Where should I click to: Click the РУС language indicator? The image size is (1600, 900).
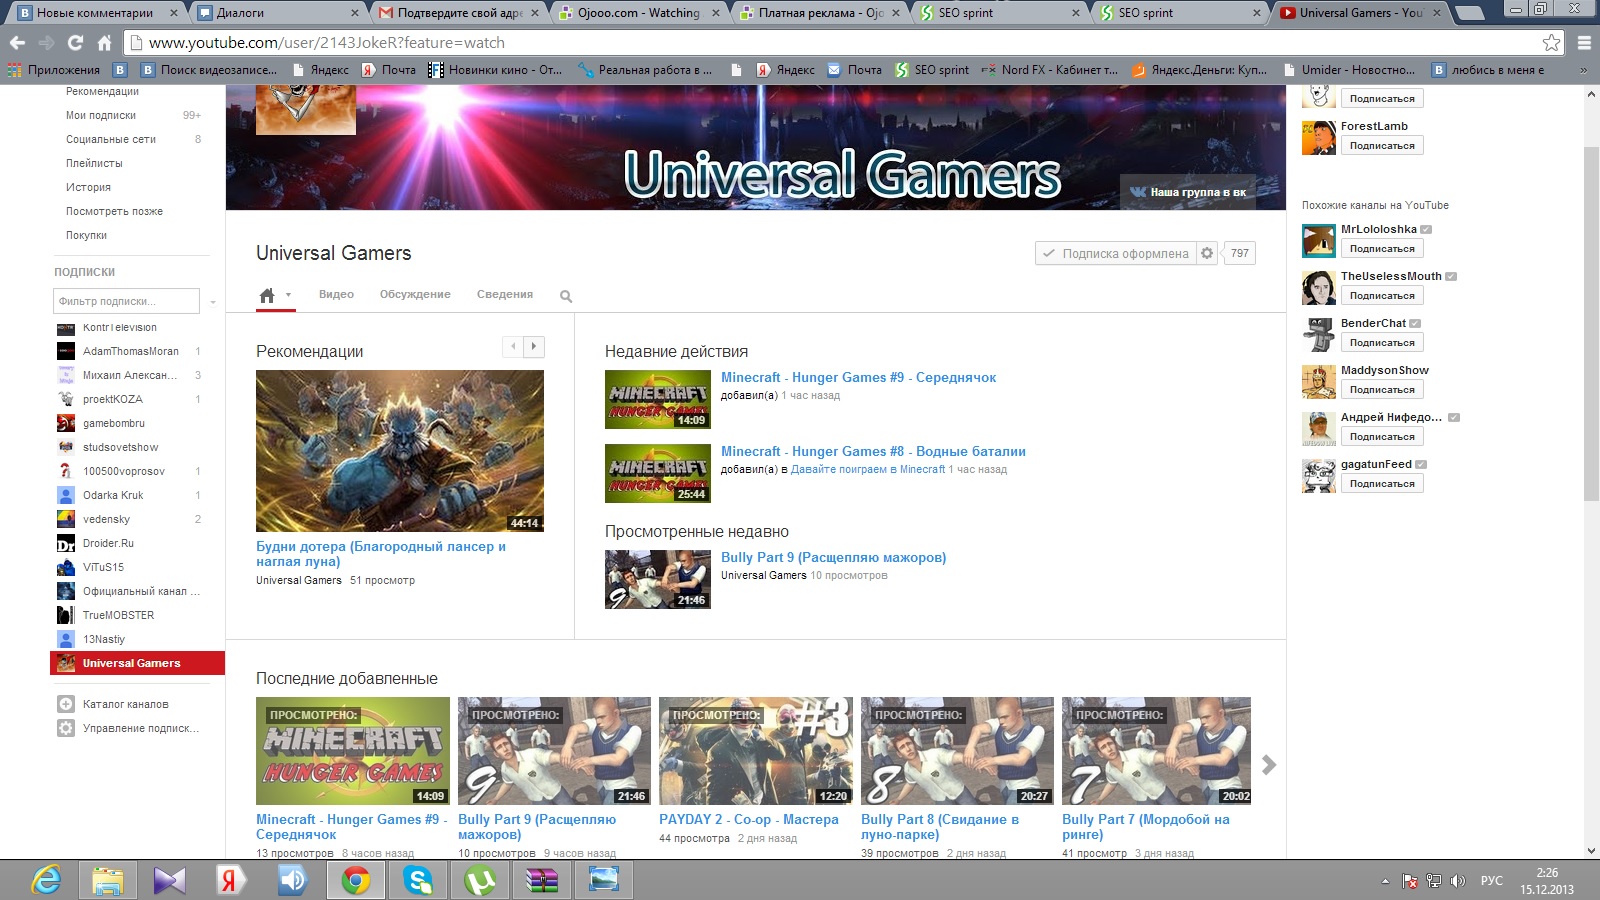coord(1492,881)
